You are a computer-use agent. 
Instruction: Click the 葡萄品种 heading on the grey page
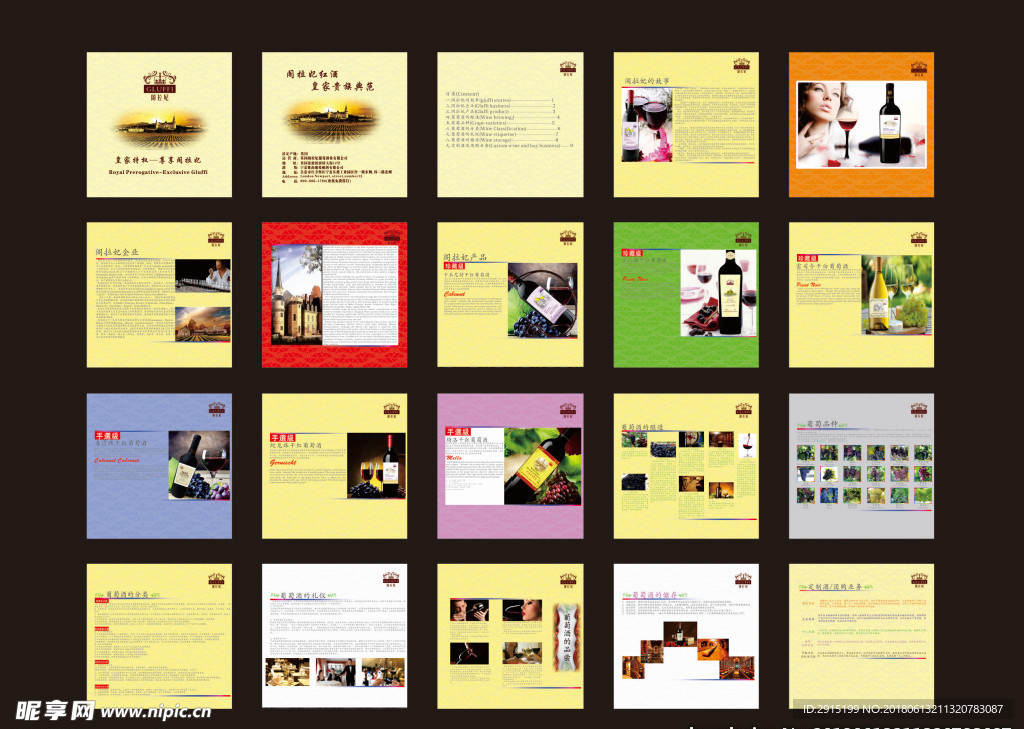pyautogui.click(x=822, y=424)
